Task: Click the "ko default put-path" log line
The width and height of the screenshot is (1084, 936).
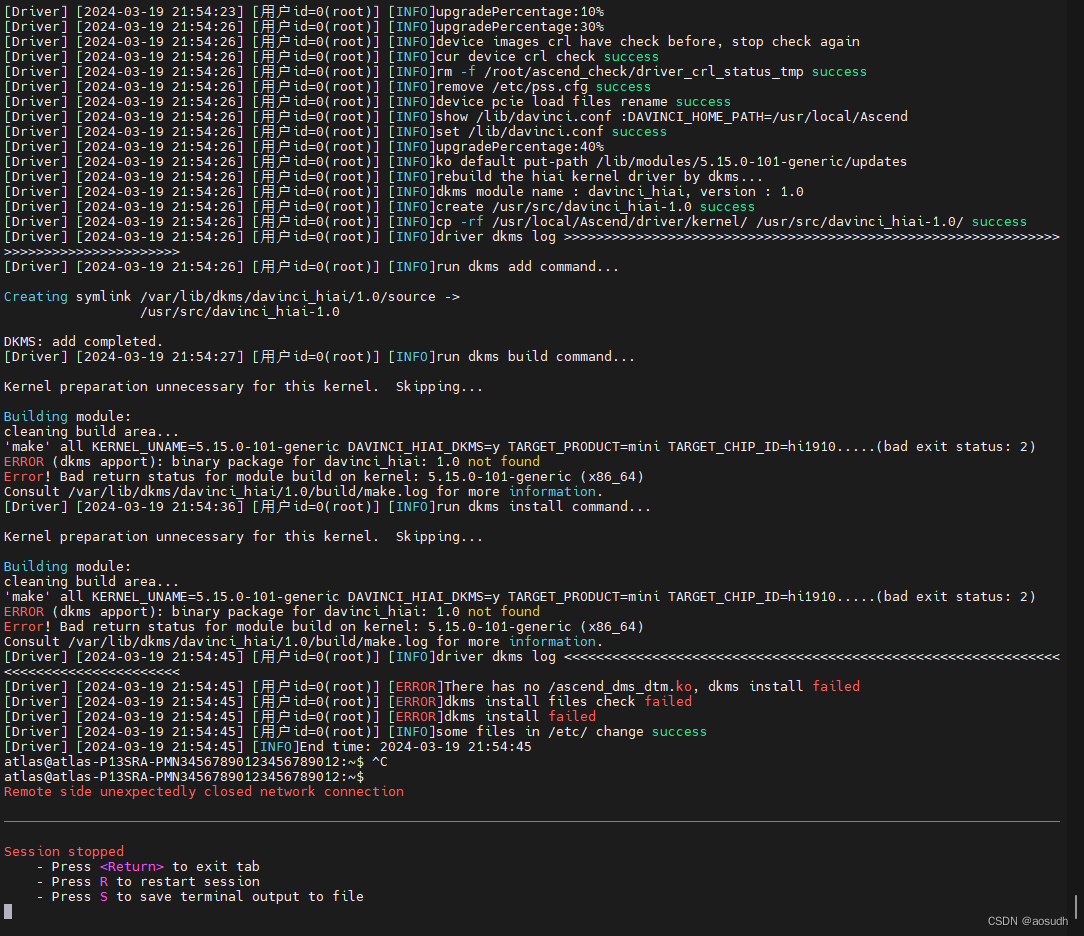Action: (456, 162)
